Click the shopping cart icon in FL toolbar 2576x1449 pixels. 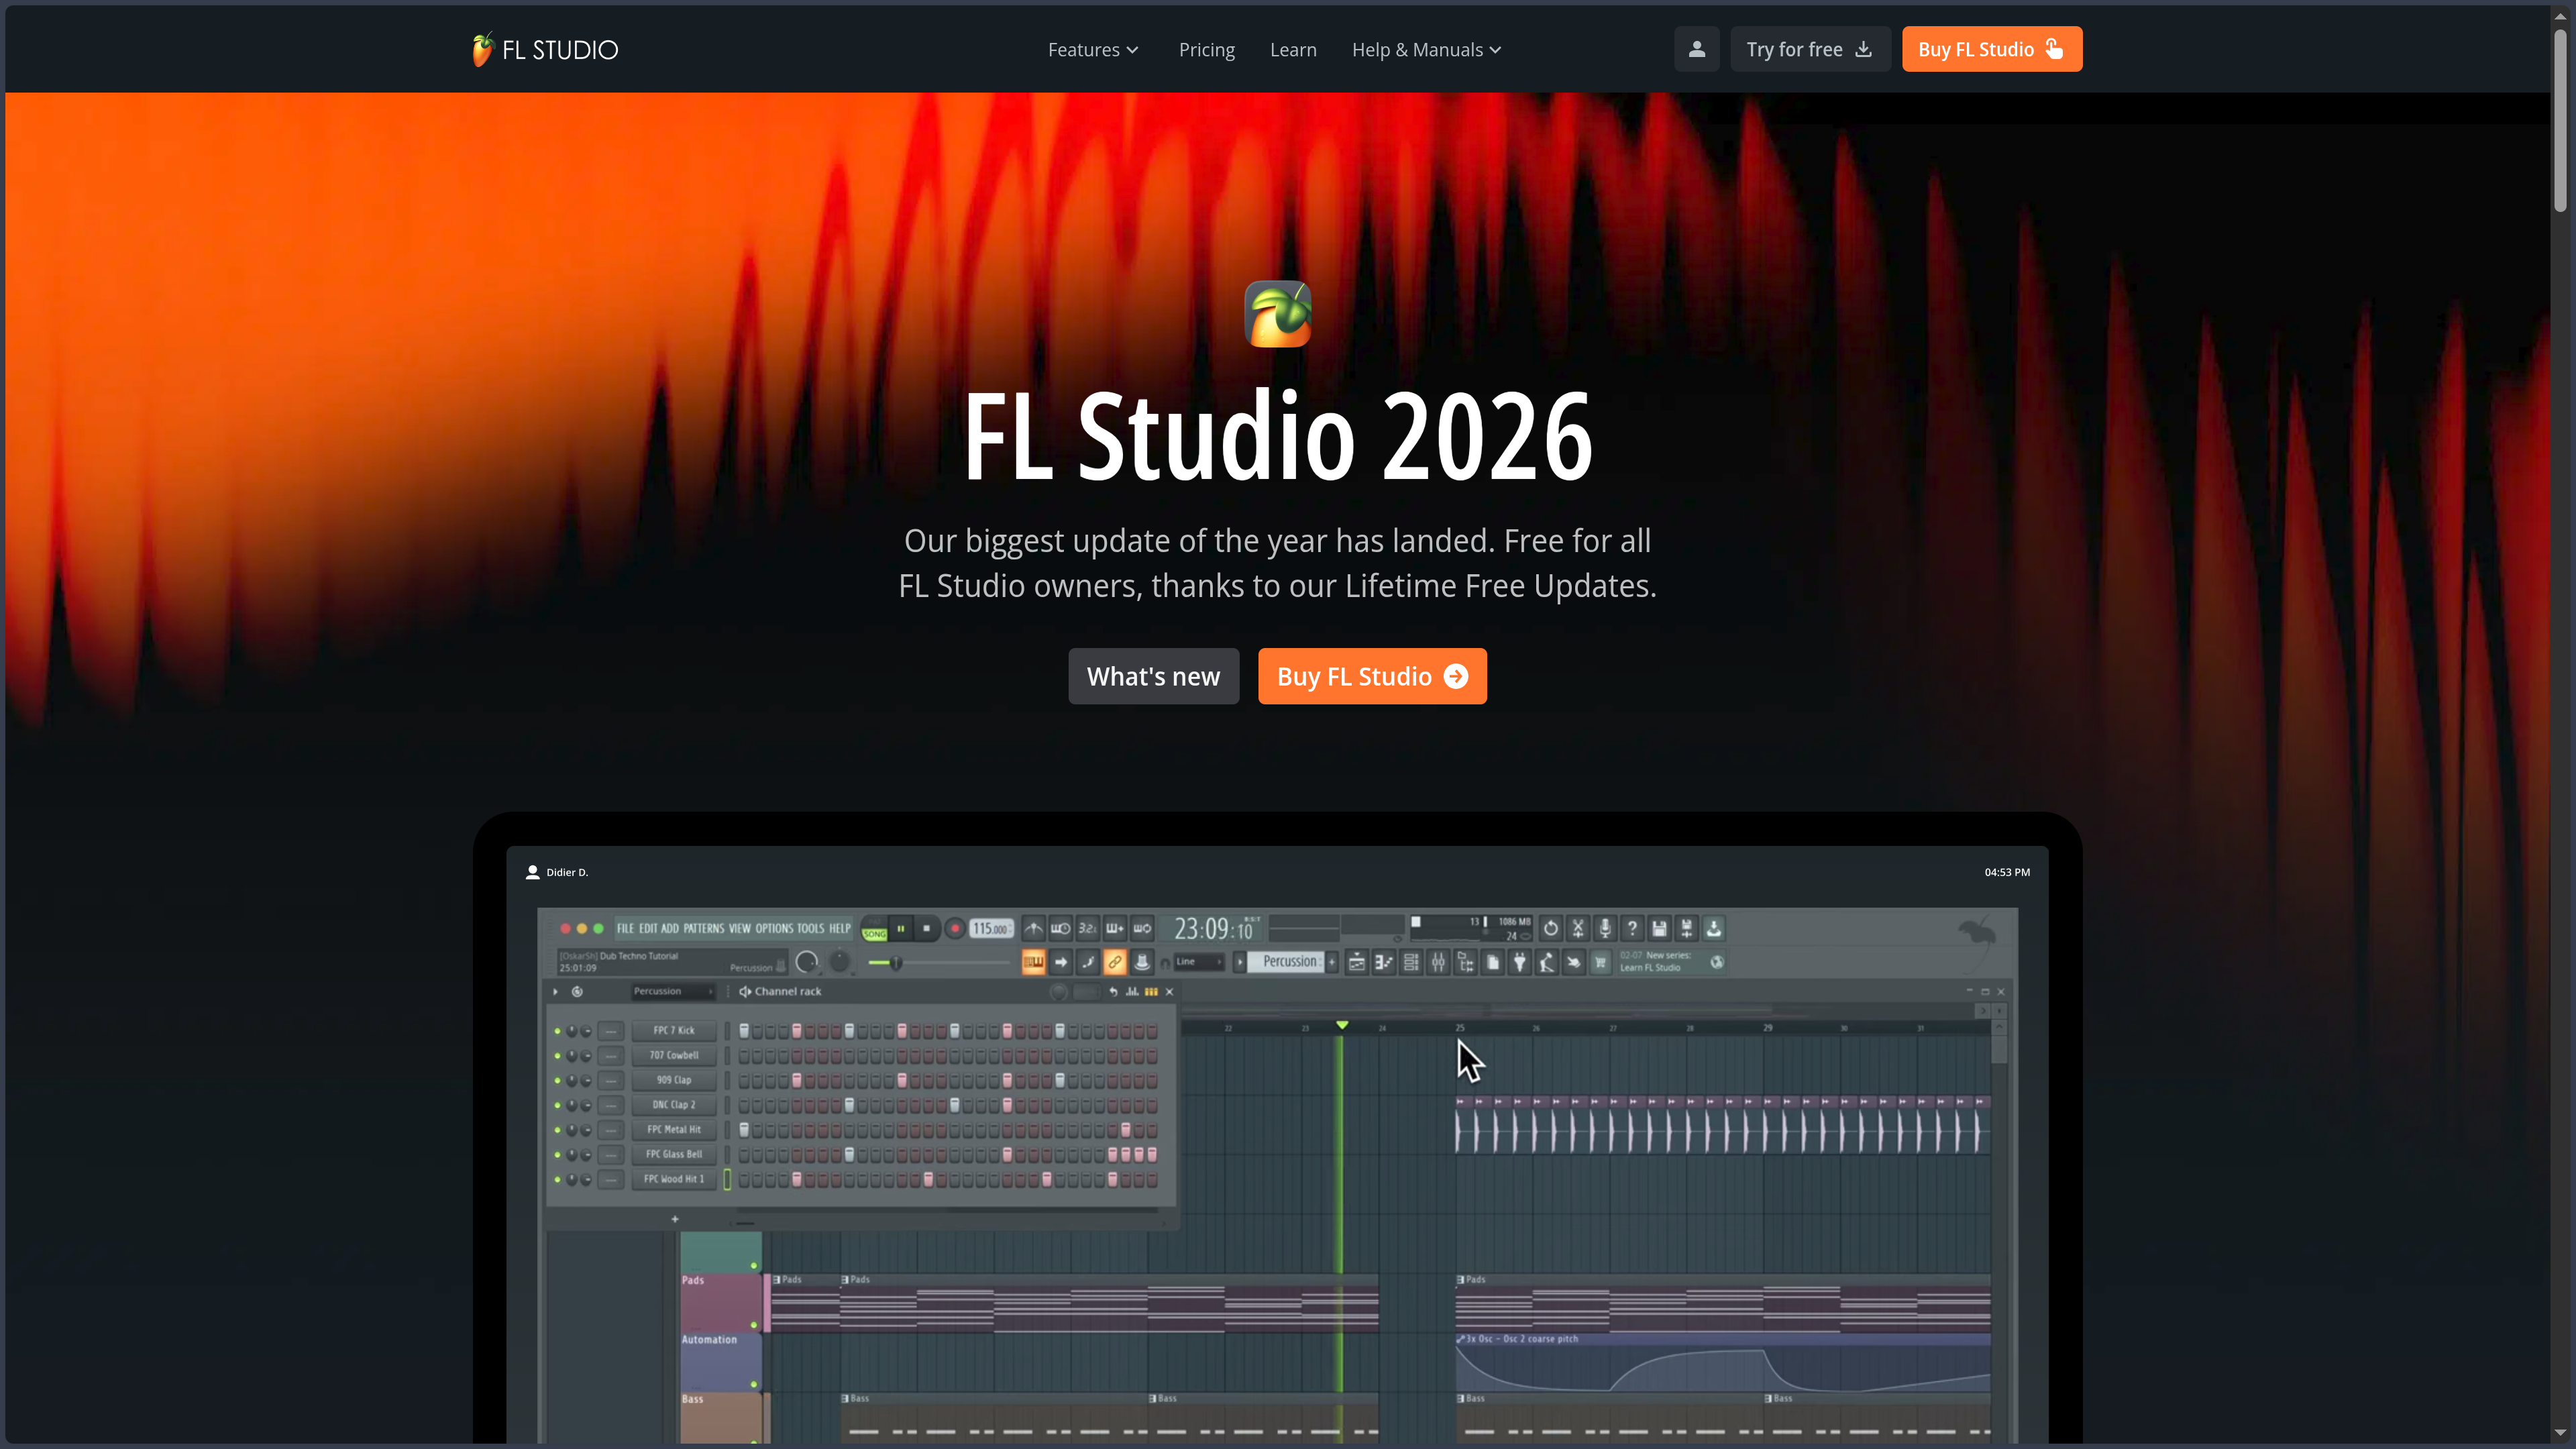point(1600,962)
